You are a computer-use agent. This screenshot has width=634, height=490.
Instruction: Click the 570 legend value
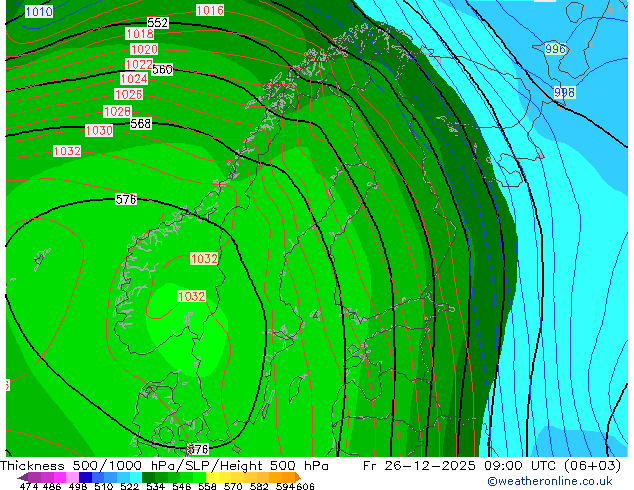[x=233, y=486]
